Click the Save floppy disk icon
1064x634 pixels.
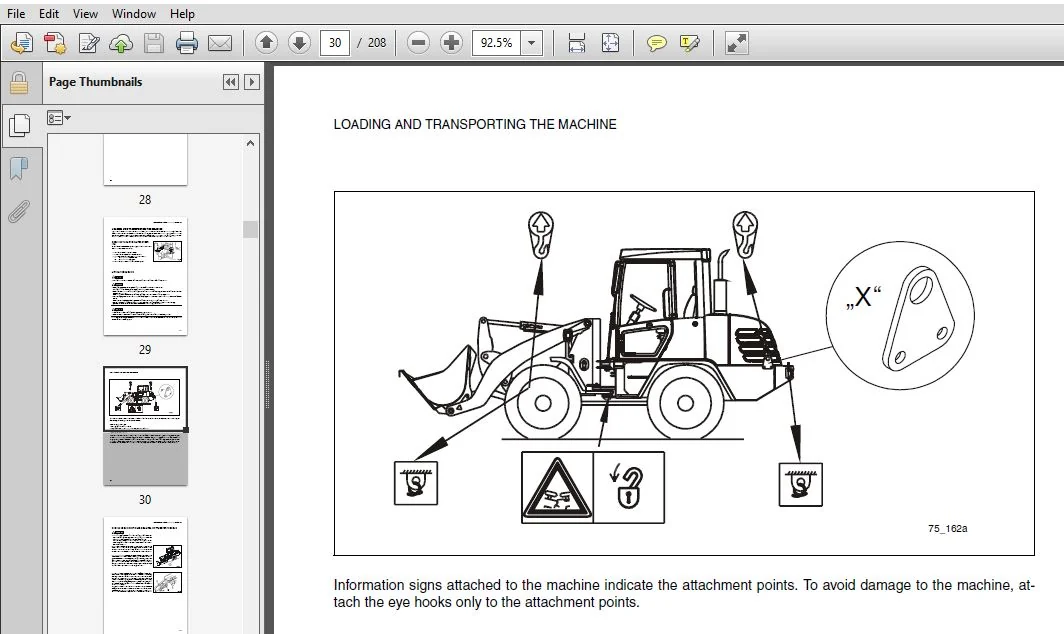pos(154,43)
